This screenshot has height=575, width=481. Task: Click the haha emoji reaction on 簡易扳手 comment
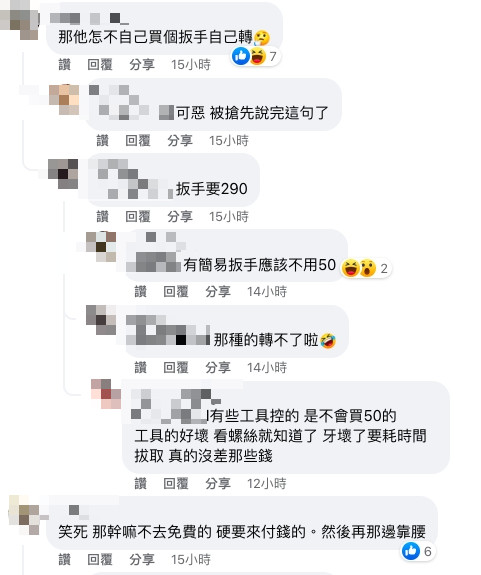pos(350,268)
